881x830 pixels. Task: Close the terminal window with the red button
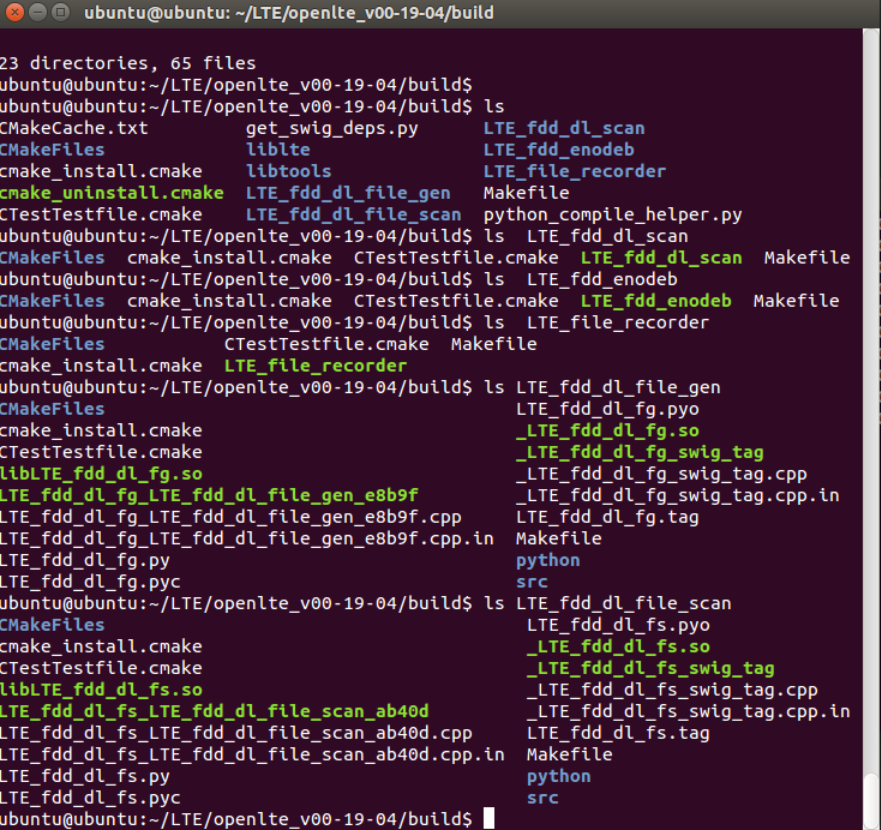[15, 13]
